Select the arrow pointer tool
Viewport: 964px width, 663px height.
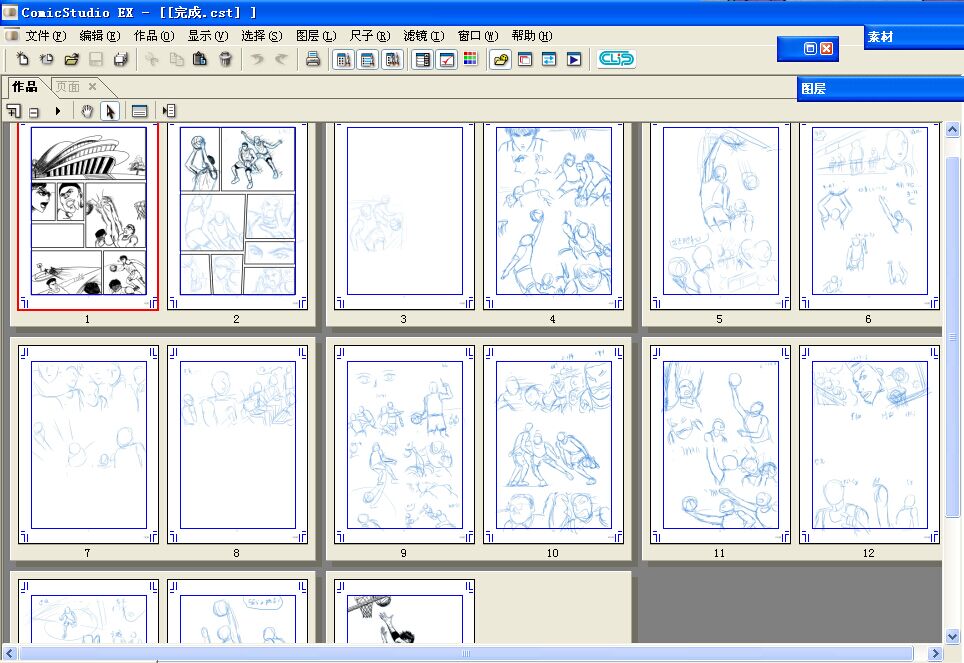[110, 111]
